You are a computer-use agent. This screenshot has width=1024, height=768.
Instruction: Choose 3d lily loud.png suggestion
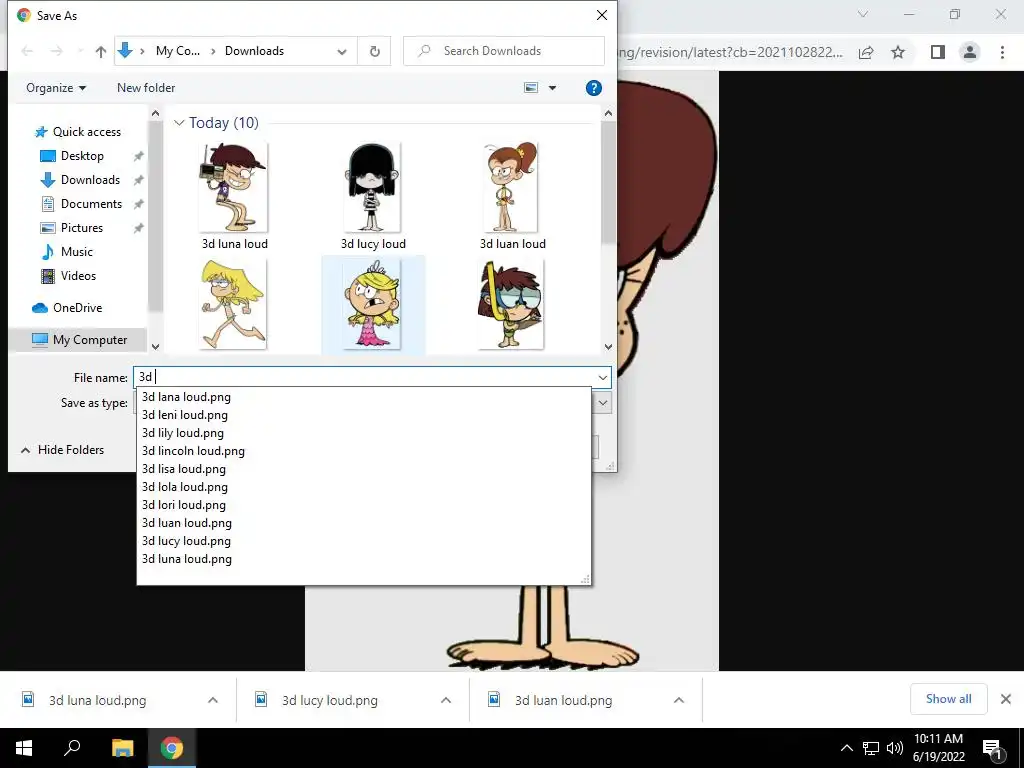183,433
